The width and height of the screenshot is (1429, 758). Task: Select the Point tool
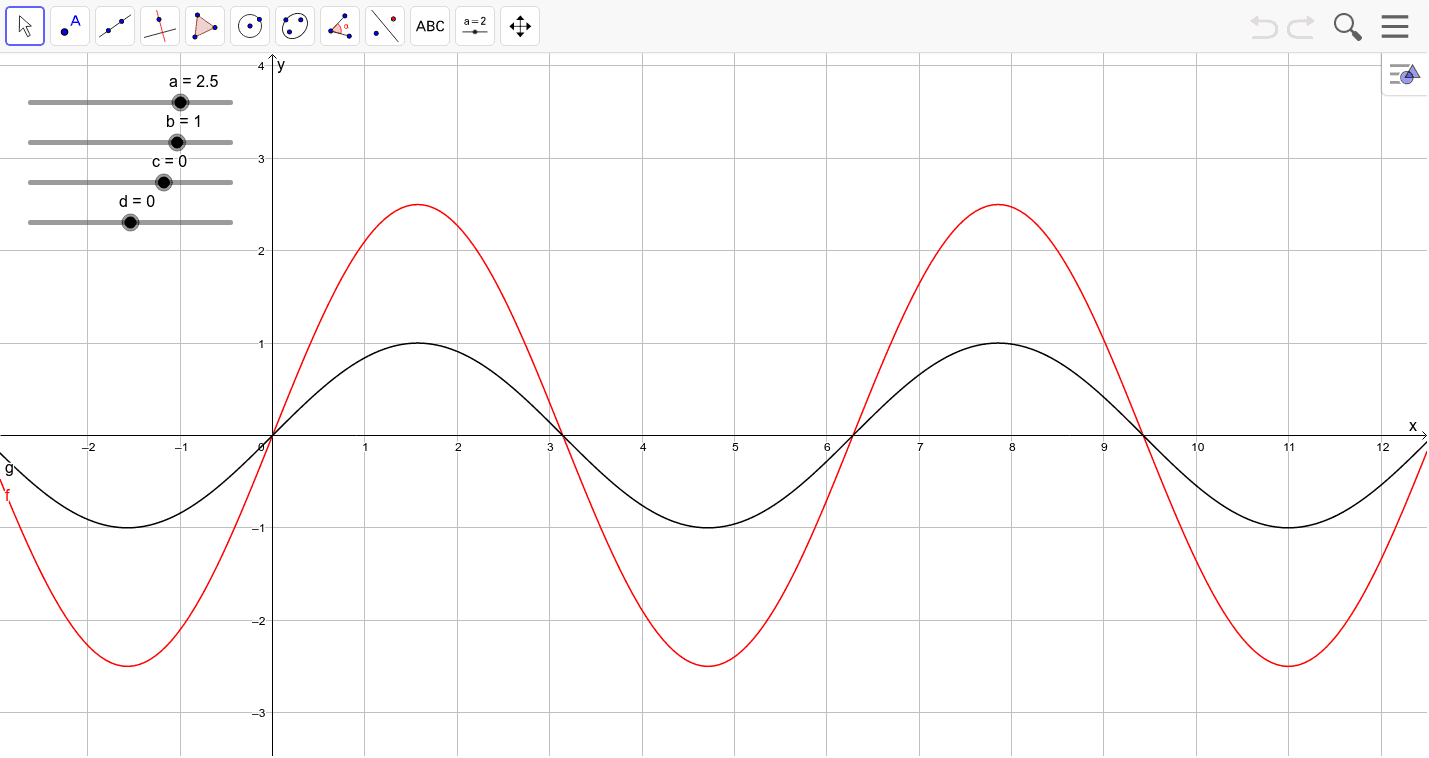pyautogui.click(x=70, y=26)
